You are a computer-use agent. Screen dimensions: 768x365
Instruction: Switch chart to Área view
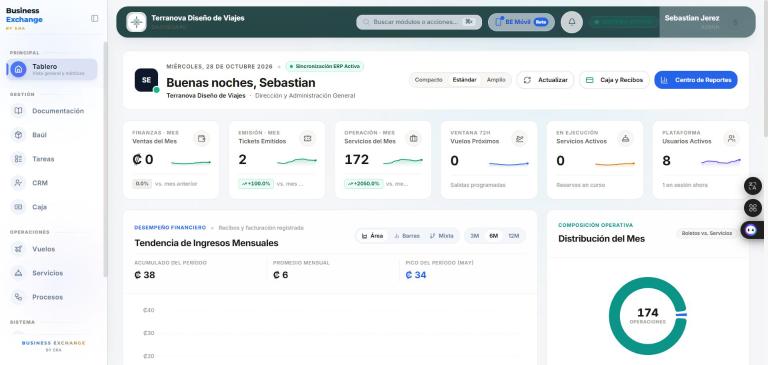point(372,236)
